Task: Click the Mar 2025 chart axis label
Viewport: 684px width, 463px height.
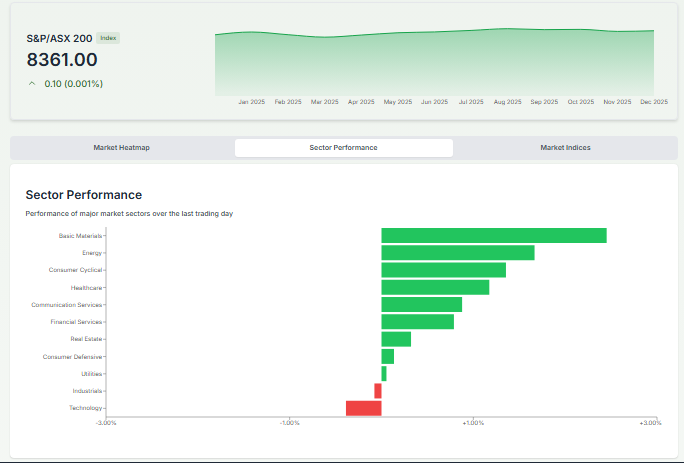Action: point(325,102)
